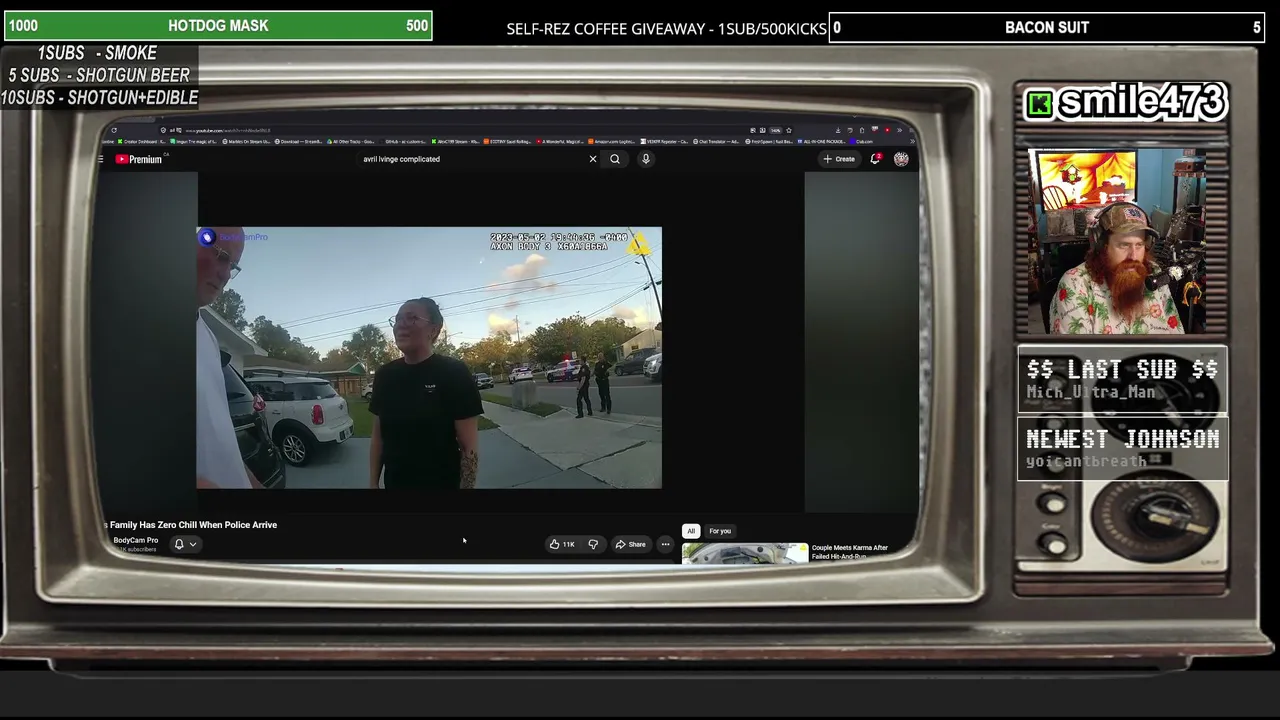
Task: Clear the YouTube search query
Action: (x=593, y=159)
